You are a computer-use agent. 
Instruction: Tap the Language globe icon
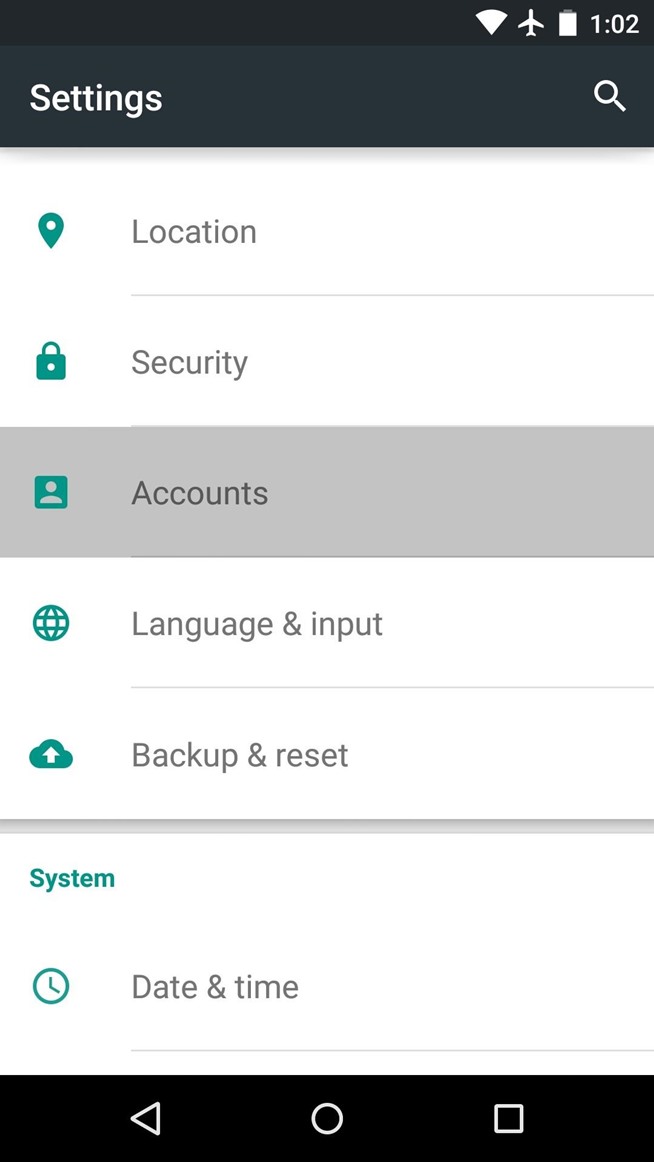pyautogui.click(x=50, y=623)
